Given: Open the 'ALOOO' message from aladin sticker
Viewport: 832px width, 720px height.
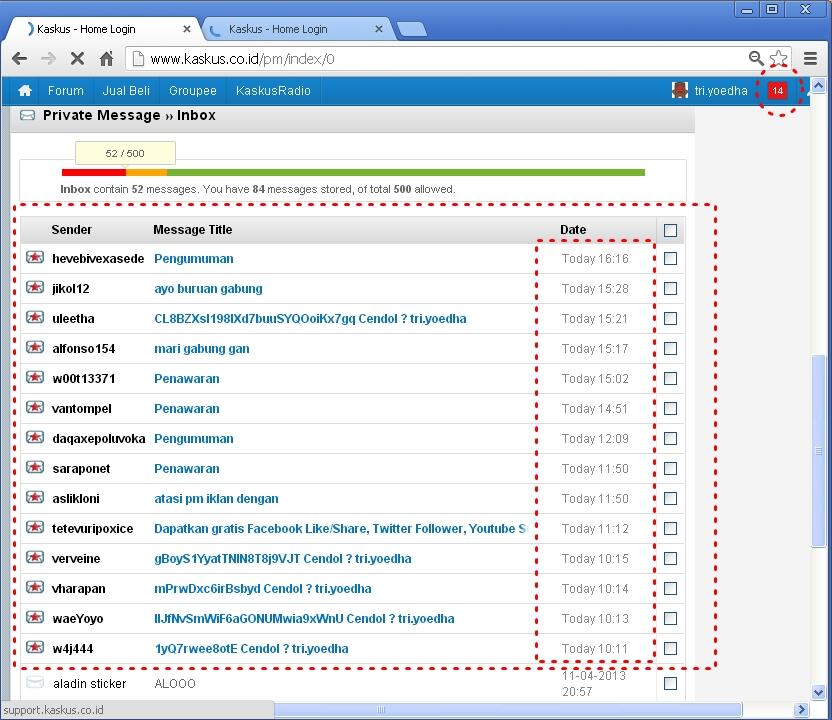Looking at the screenshot, I should 175,683.
